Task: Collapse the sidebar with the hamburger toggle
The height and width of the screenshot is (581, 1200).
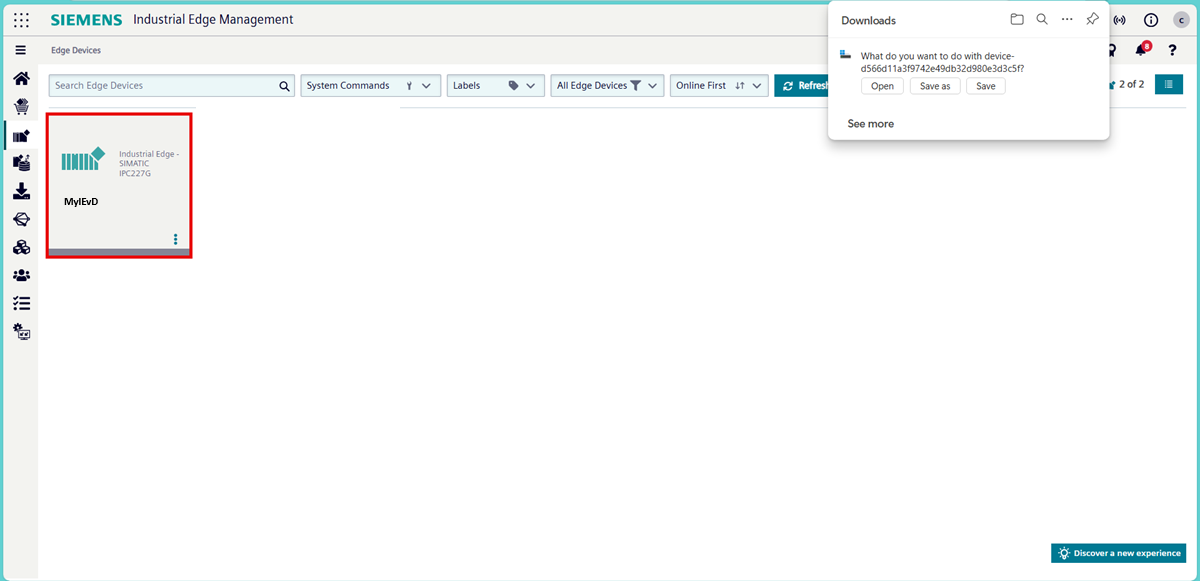Action: click(x=20, y=49)
